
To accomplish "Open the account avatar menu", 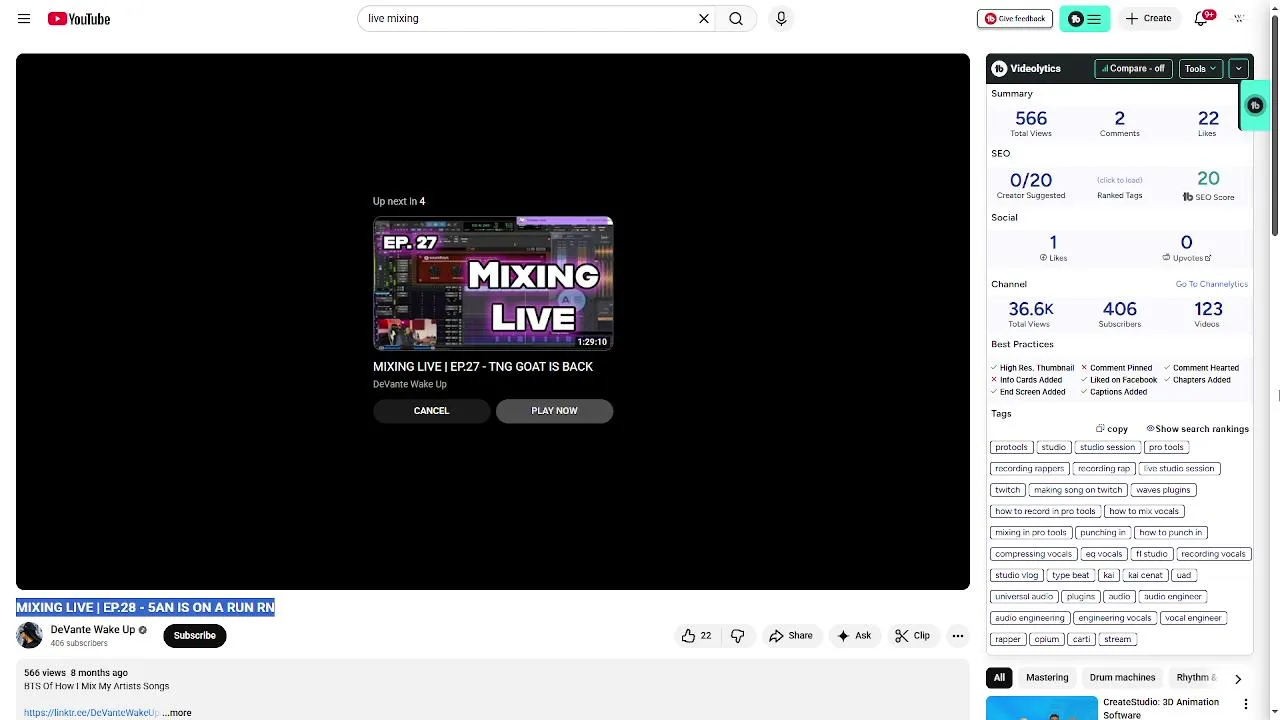I will pos(1239,18).
